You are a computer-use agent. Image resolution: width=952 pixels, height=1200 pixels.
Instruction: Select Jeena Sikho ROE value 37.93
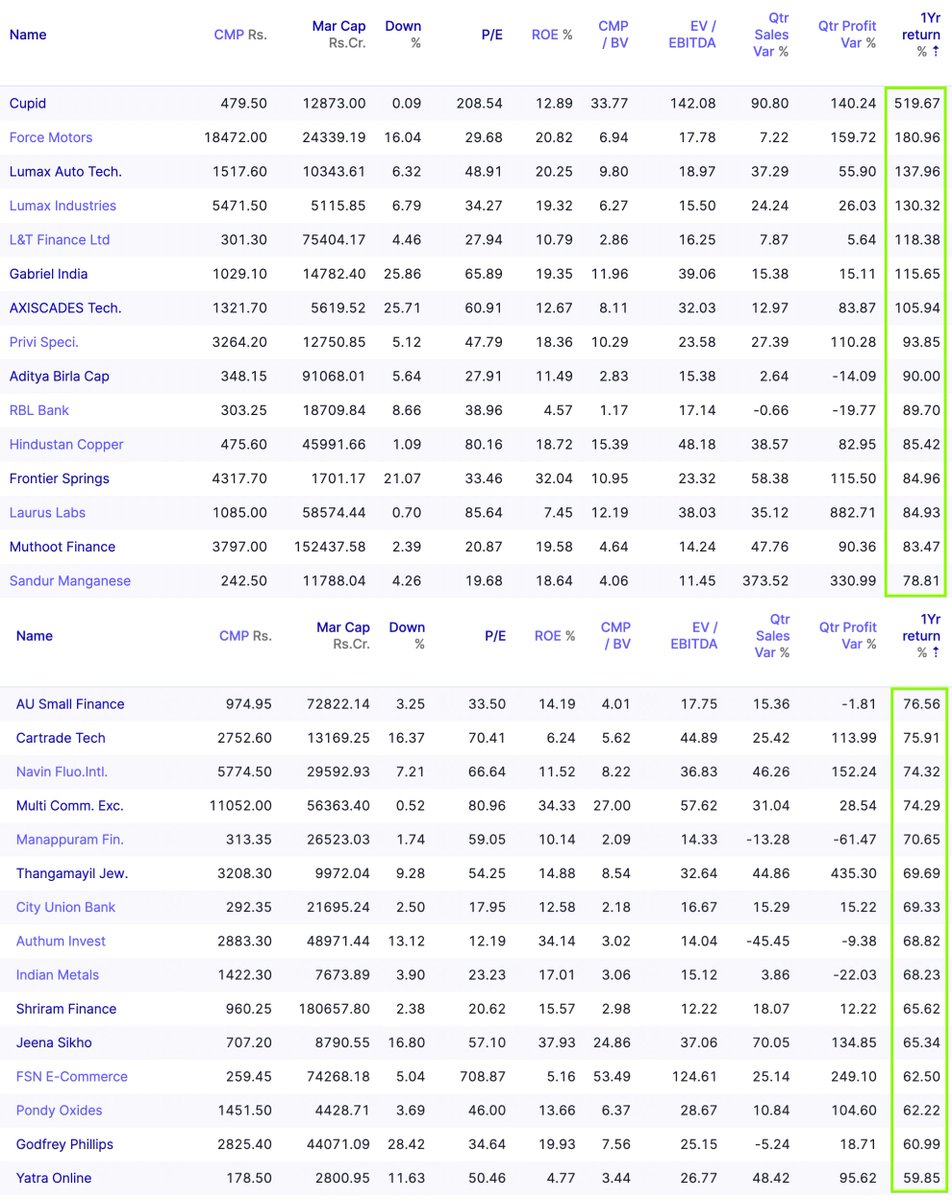pos(556,1043)
